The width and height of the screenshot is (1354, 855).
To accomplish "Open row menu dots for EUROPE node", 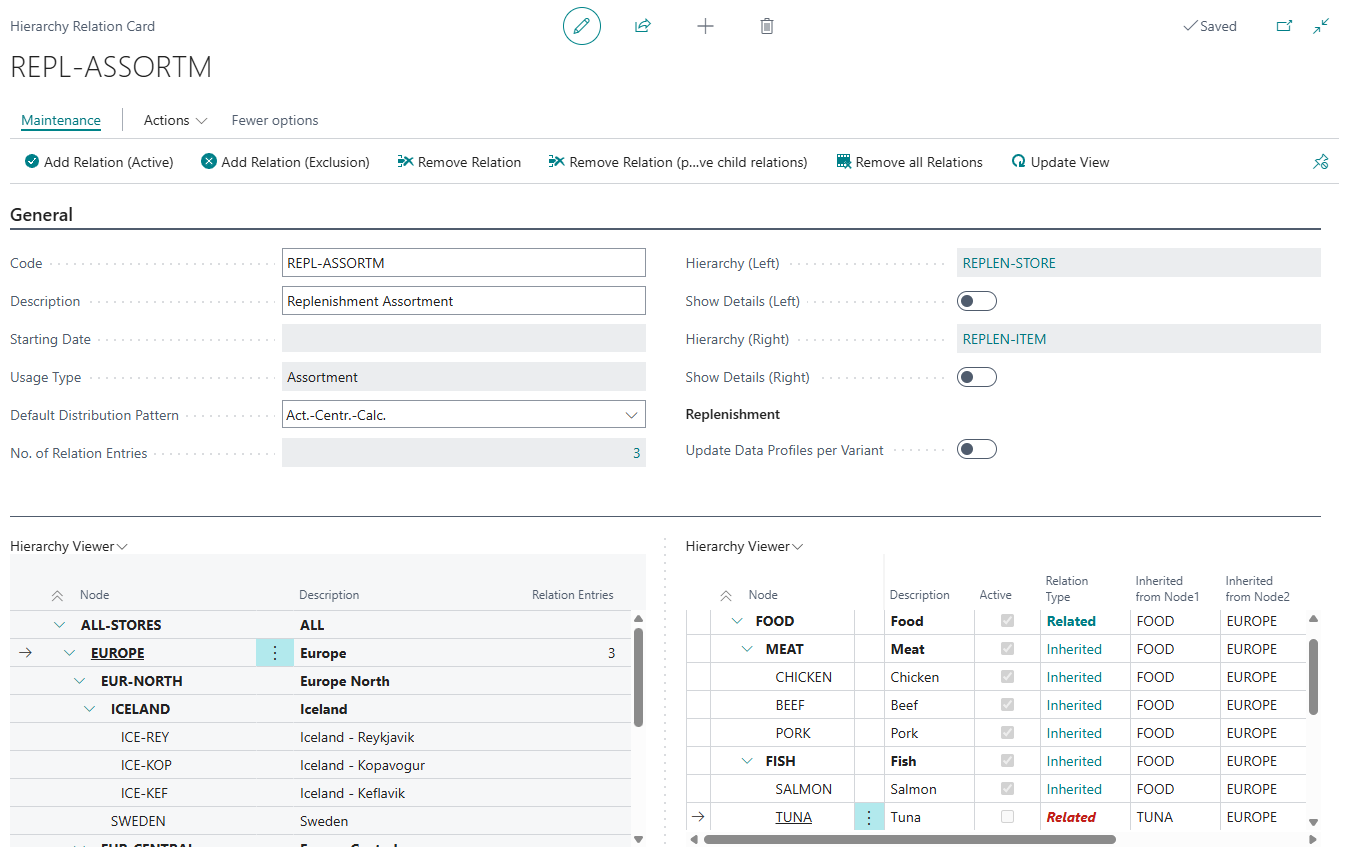I will pos(275,653).
